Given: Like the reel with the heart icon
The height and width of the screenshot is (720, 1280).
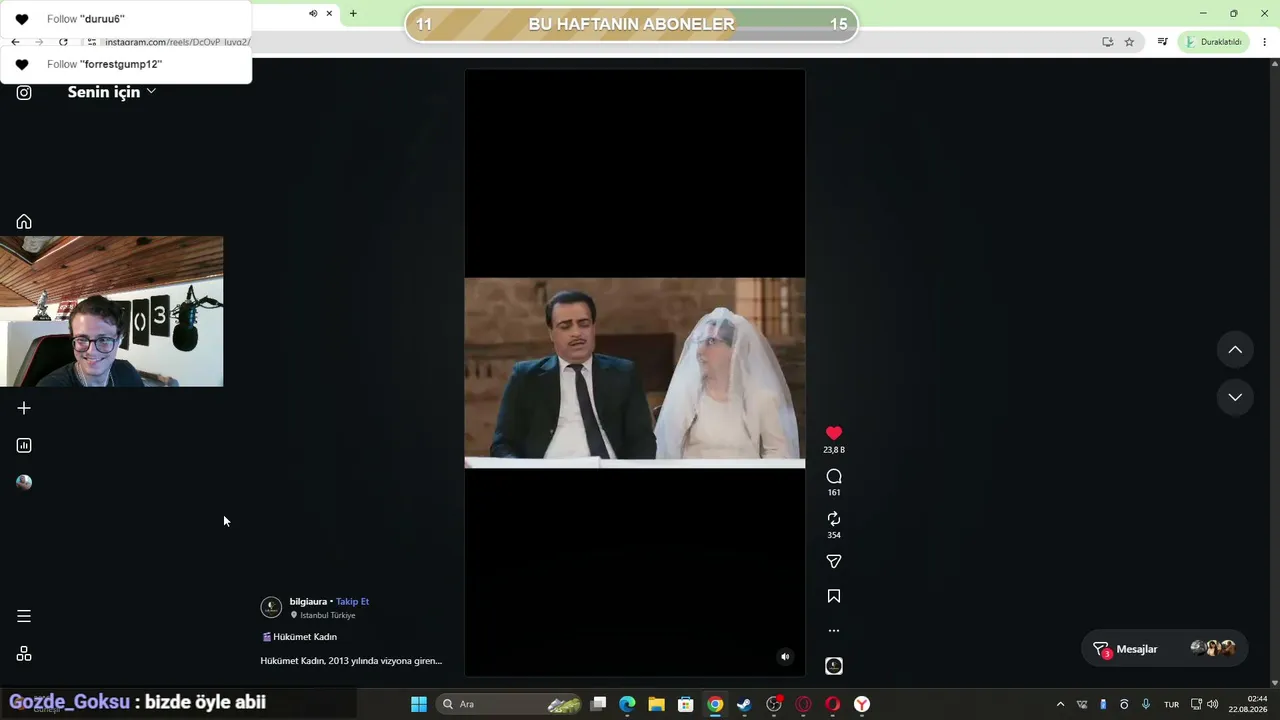Looking at the screenshot, I should [834, 433].
